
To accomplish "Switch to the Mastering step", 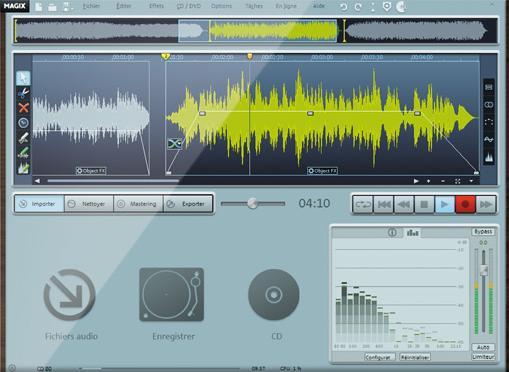I will coord(138,204).
